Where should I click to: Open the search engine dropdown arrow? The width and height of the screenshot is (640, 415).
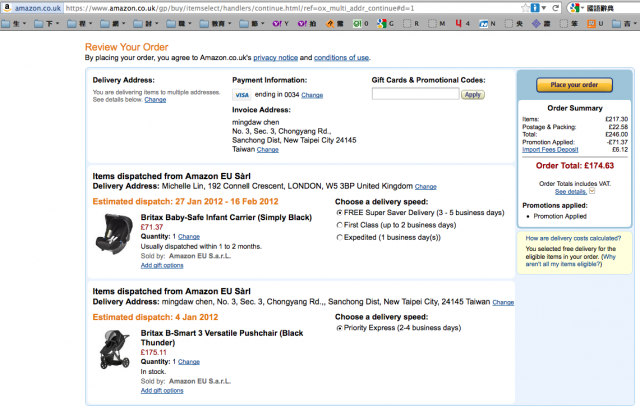coord(581,7)
